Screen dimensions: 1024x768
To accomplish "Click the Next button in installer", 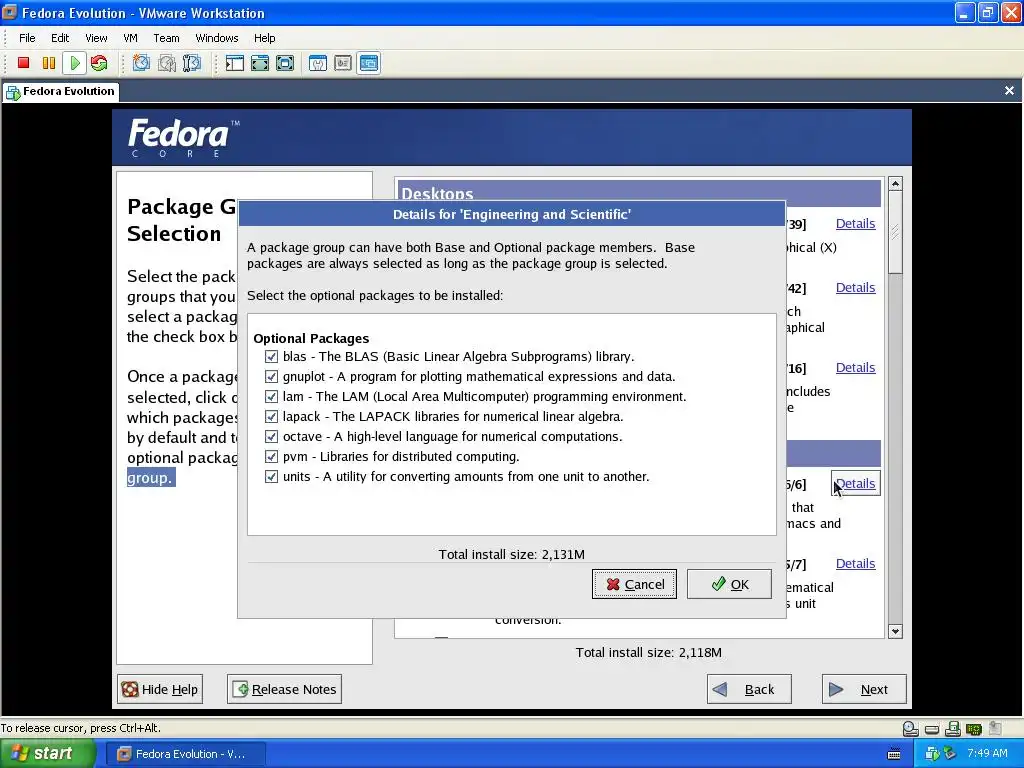I will click(x=864, y=689).
